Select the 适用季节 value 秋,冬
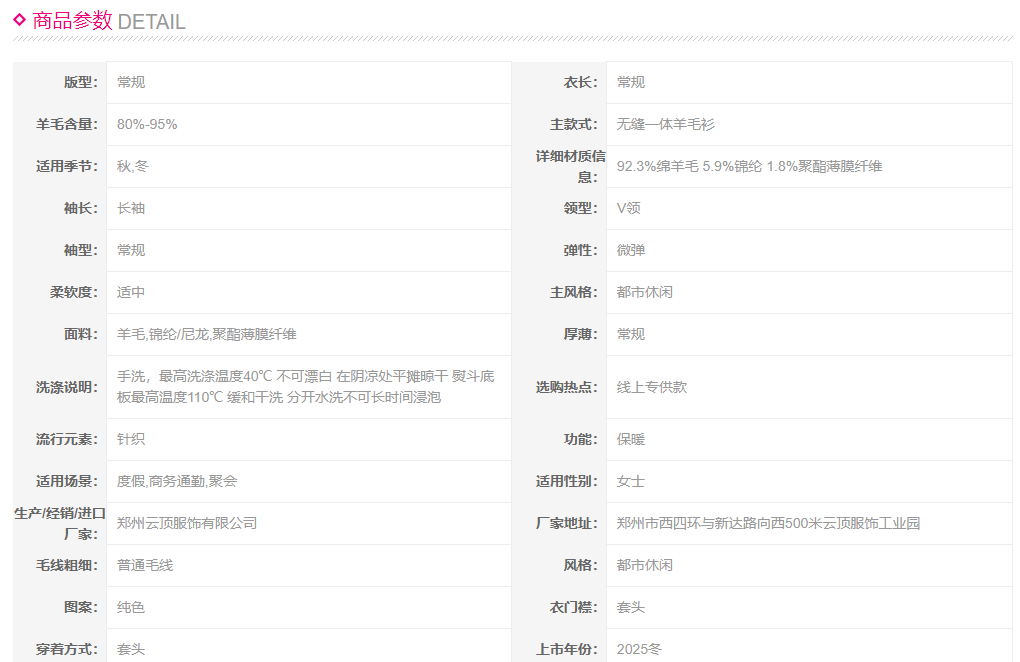Viewport: 1020px width, 662px height. pos(133,166)
